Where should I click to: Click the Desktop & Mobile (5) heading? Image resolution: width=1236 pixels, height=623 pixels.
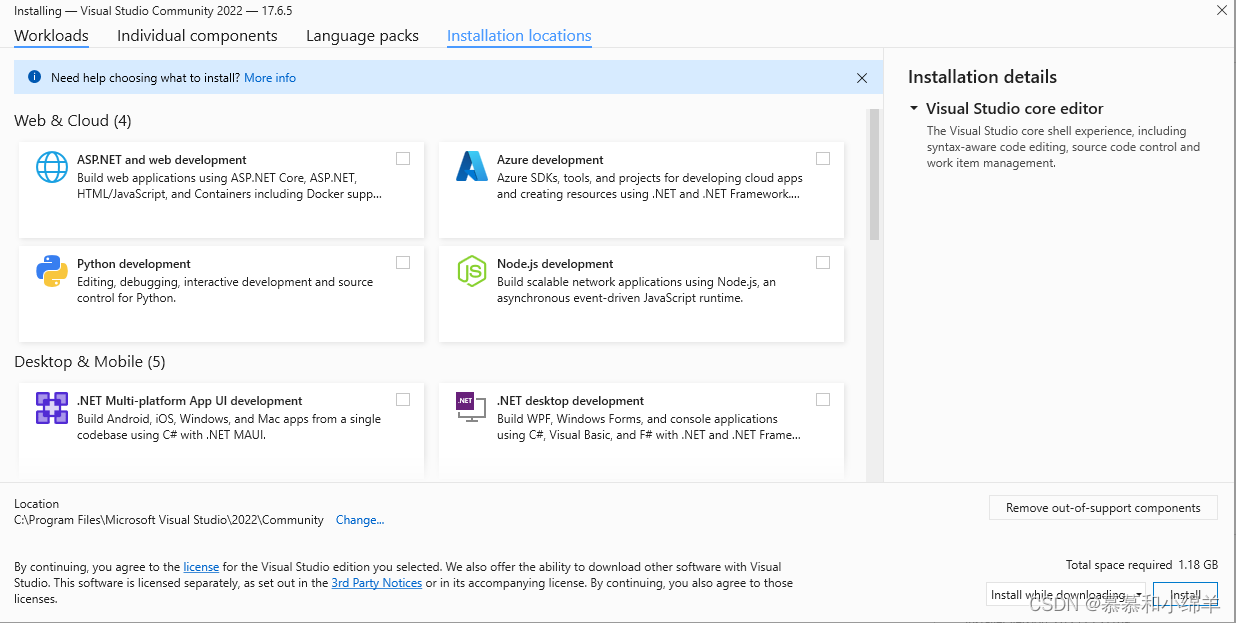[90, 362]
